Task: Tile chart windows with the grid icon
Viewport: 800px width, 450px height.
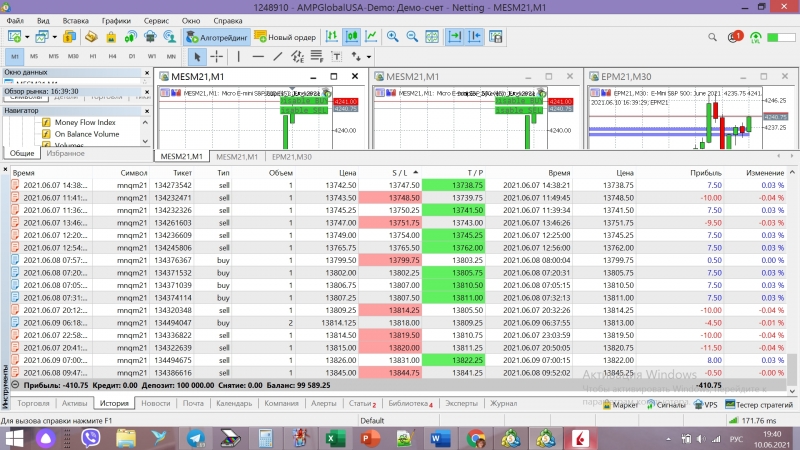Action: 432,37
